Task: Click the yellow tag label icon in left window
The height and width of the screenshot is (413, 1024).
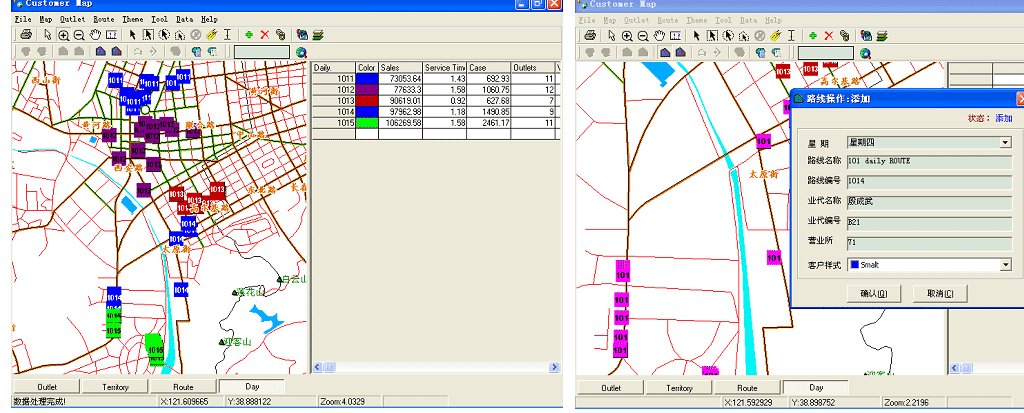Action: click(x=212, y=35)
